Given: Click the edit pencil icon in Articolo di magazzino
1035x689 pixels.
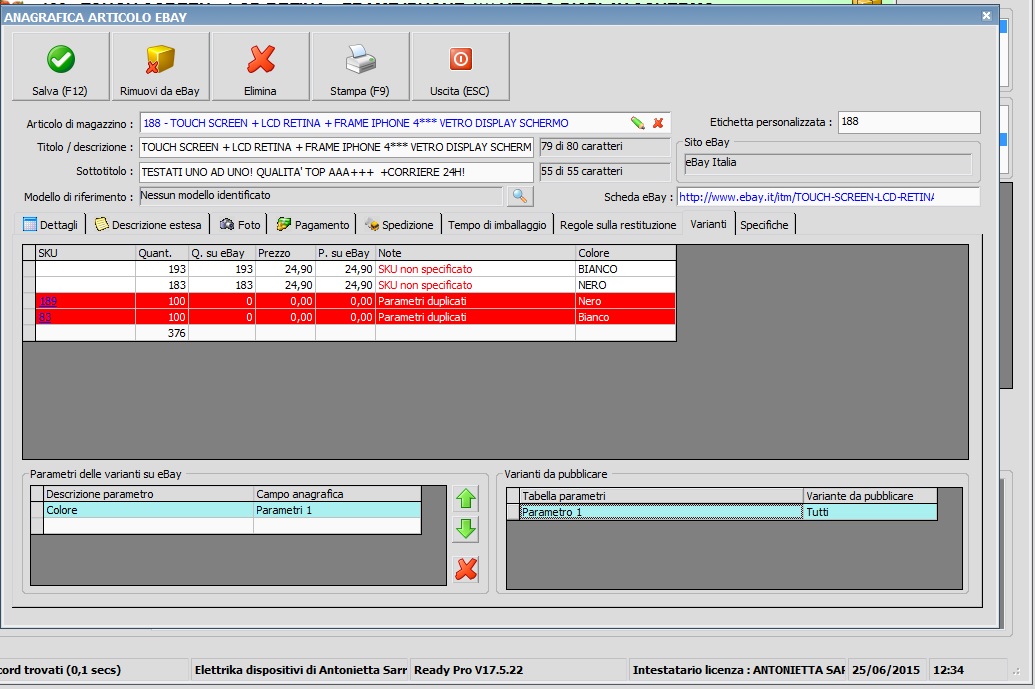Looking at the screenshot, I should (637, 123).
